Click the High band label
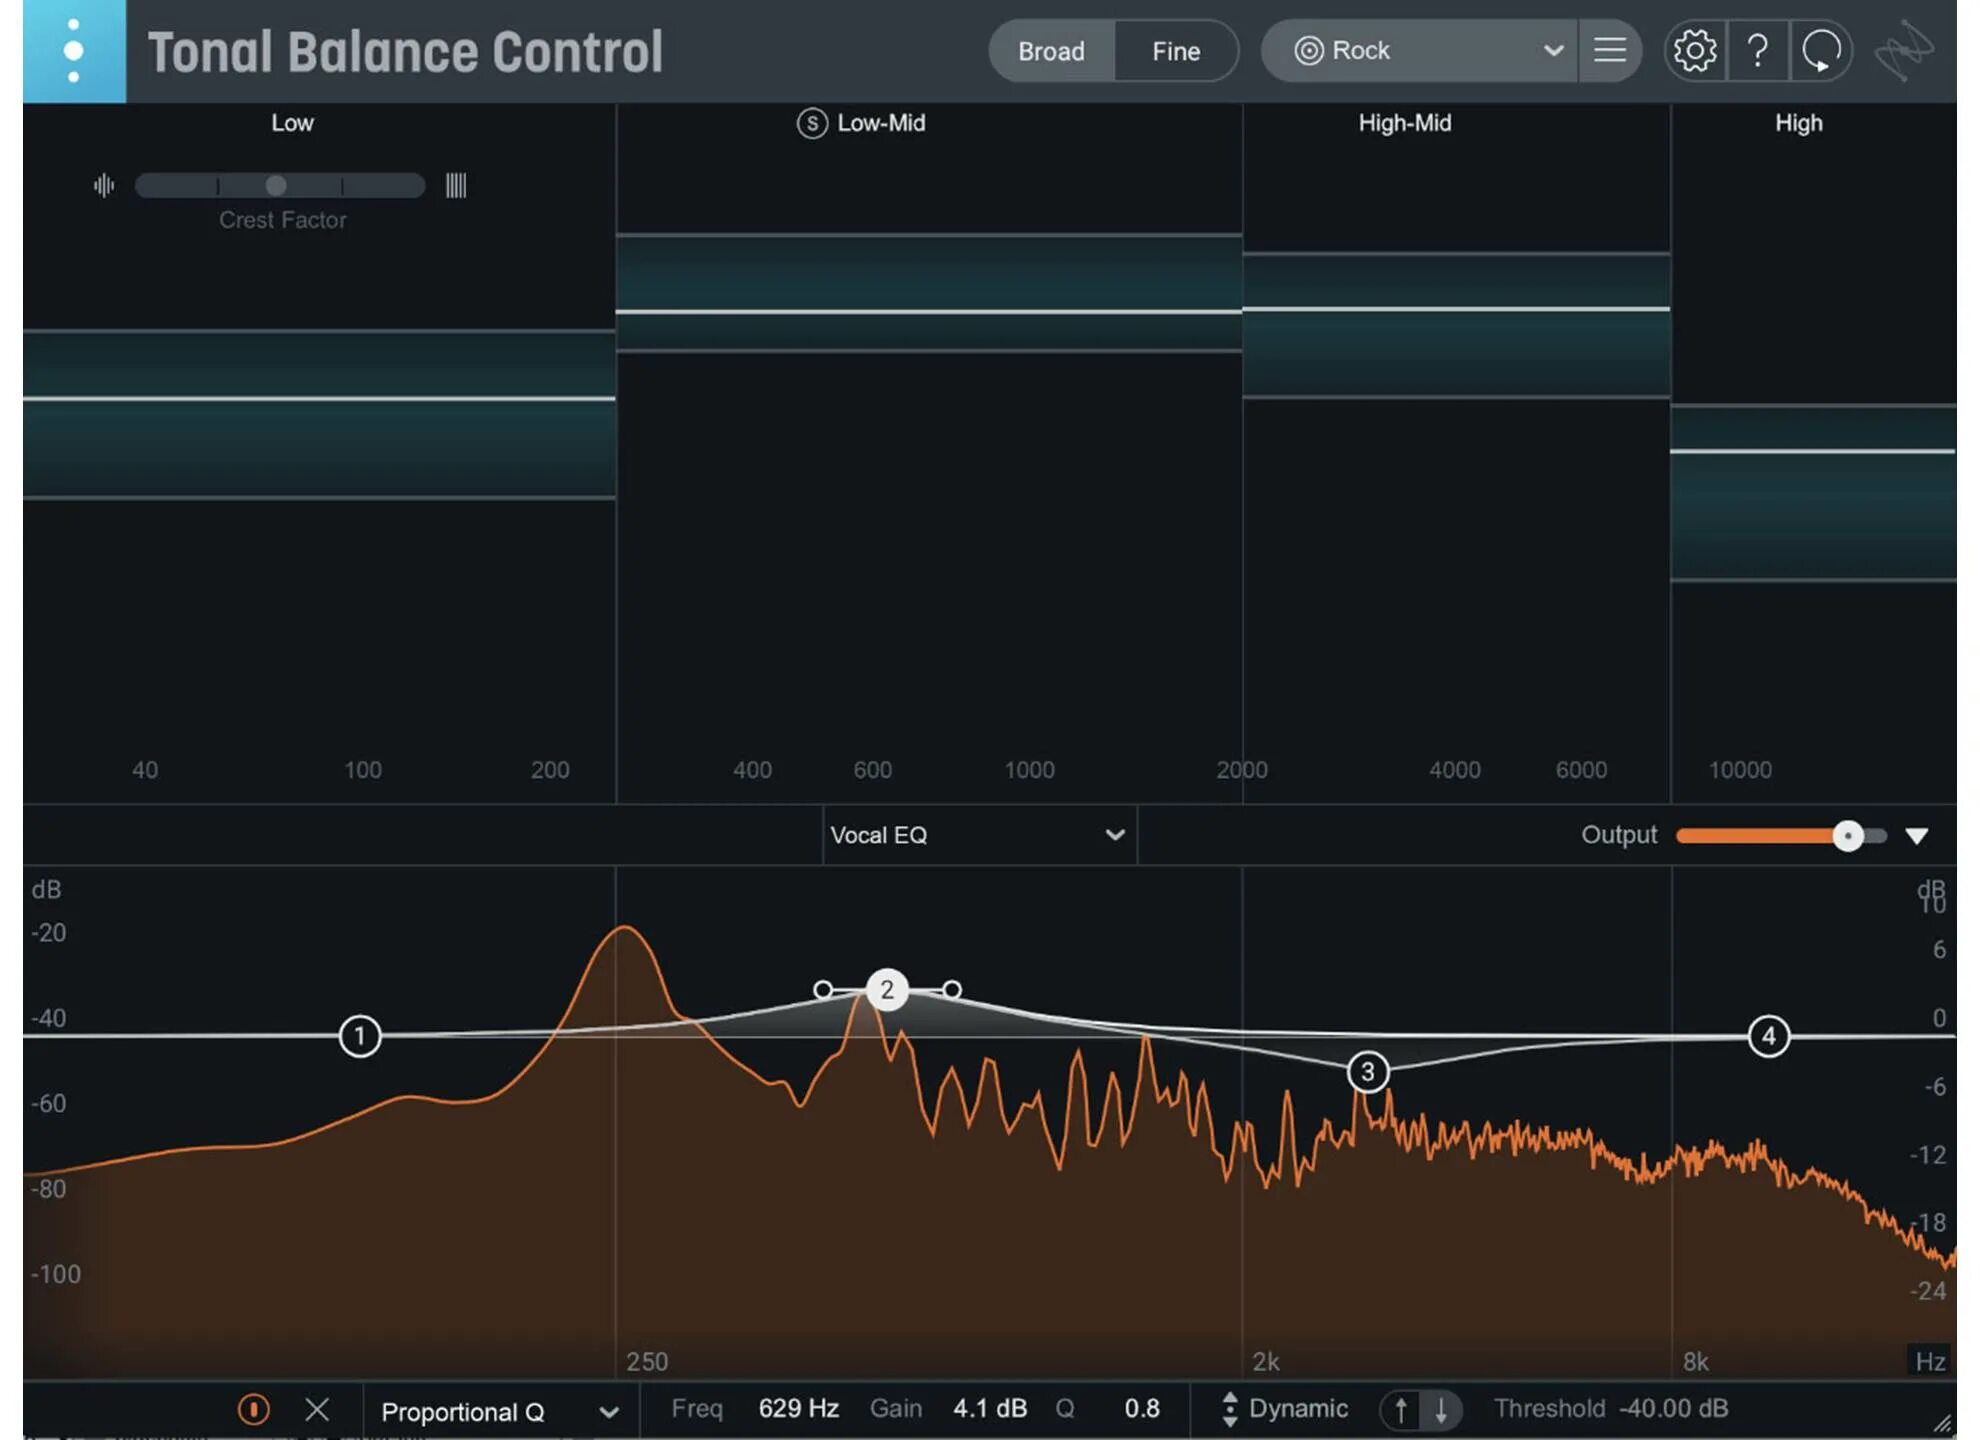This screenshot has height=1440, width=1980. (x=1799, y=123)
